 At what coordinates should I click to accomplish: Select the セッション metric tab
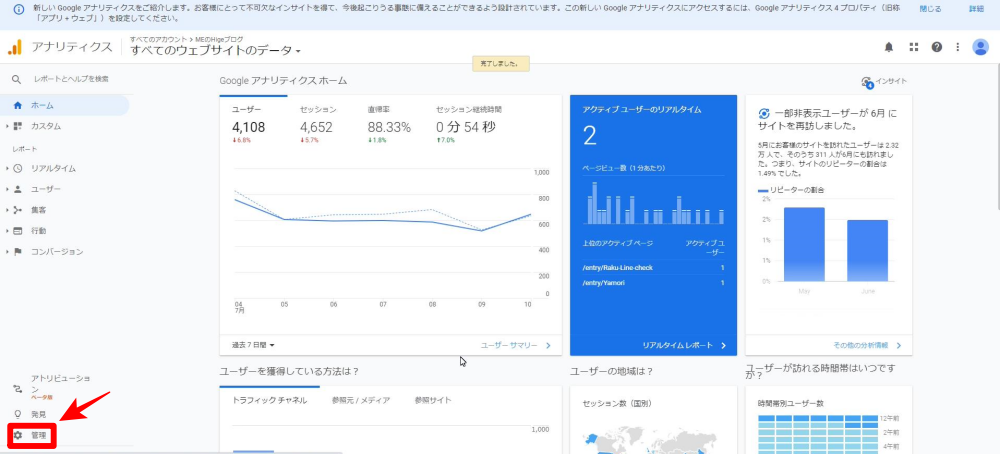(x=318, y=122)
